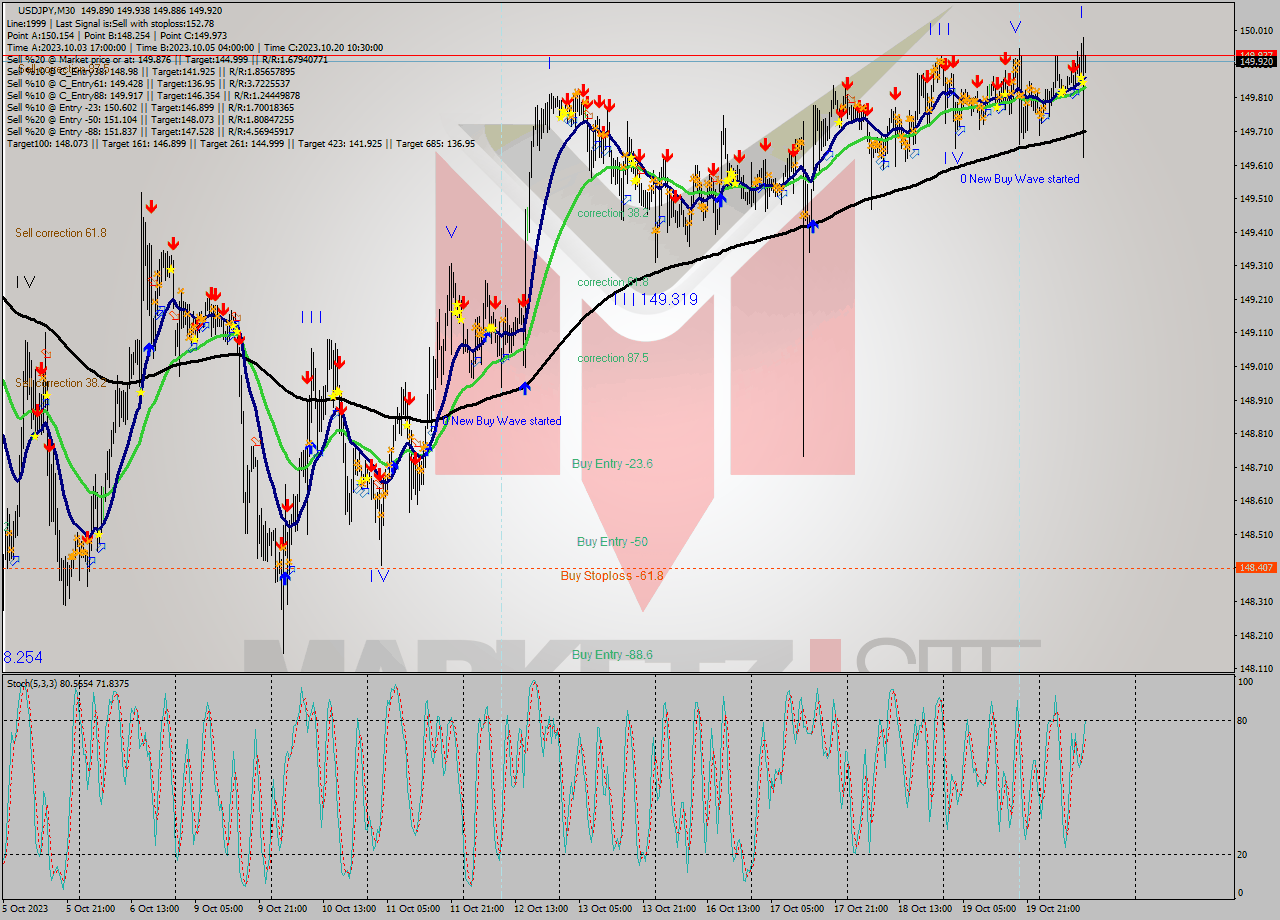
Task: Click the 'Sell %20 @ Entry -50: 151.104' row
Action: [149, 119]
